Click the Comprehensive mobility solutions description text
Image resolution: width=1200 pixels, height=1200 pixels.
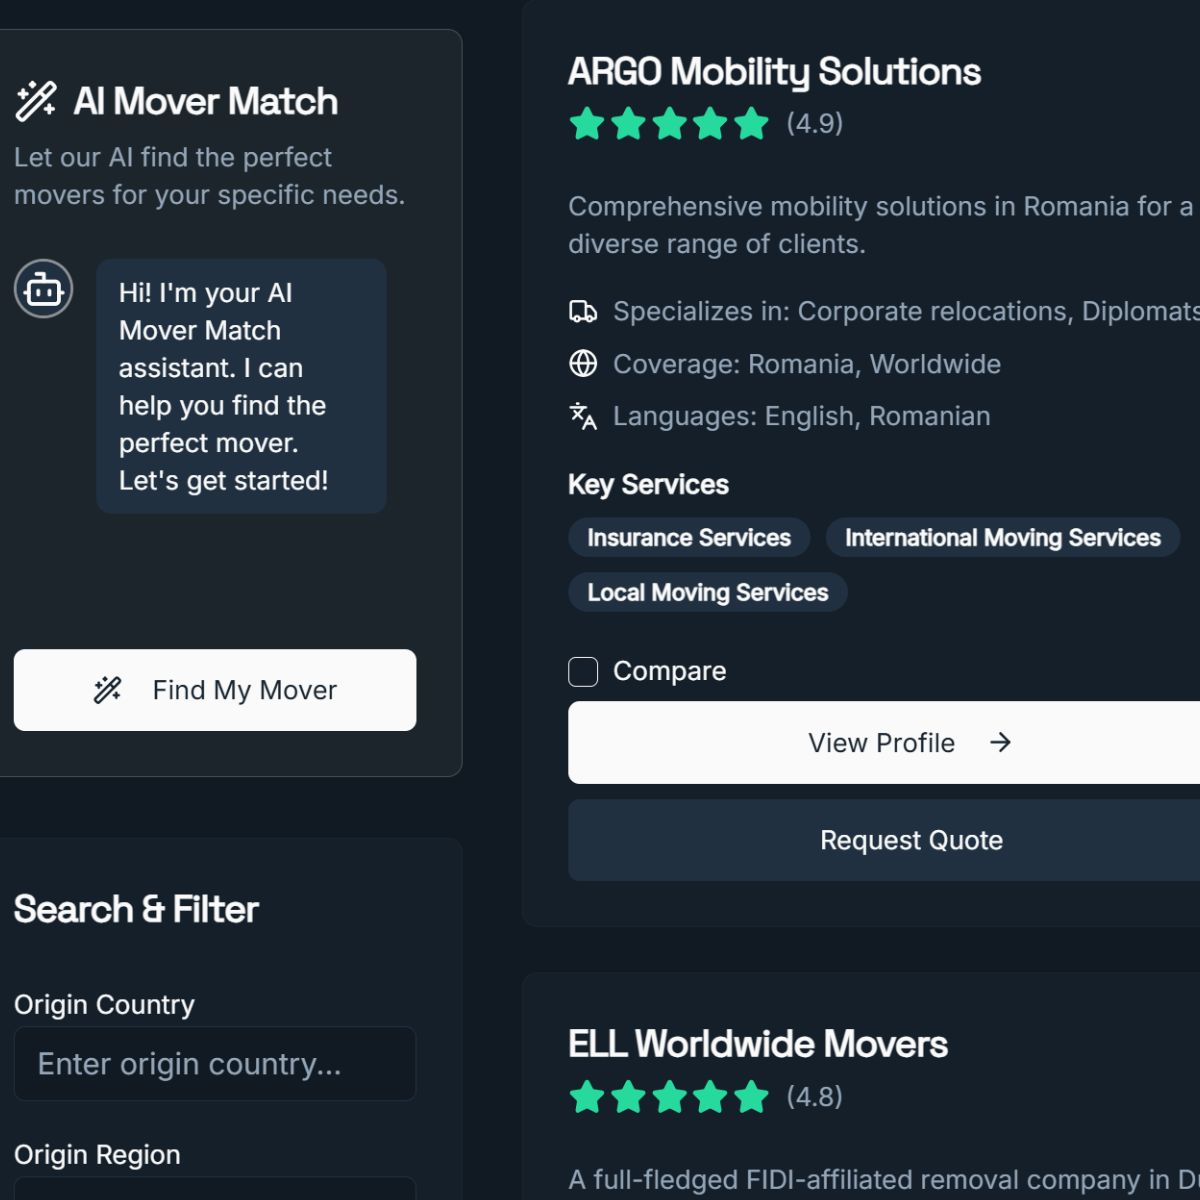point(880,225)
